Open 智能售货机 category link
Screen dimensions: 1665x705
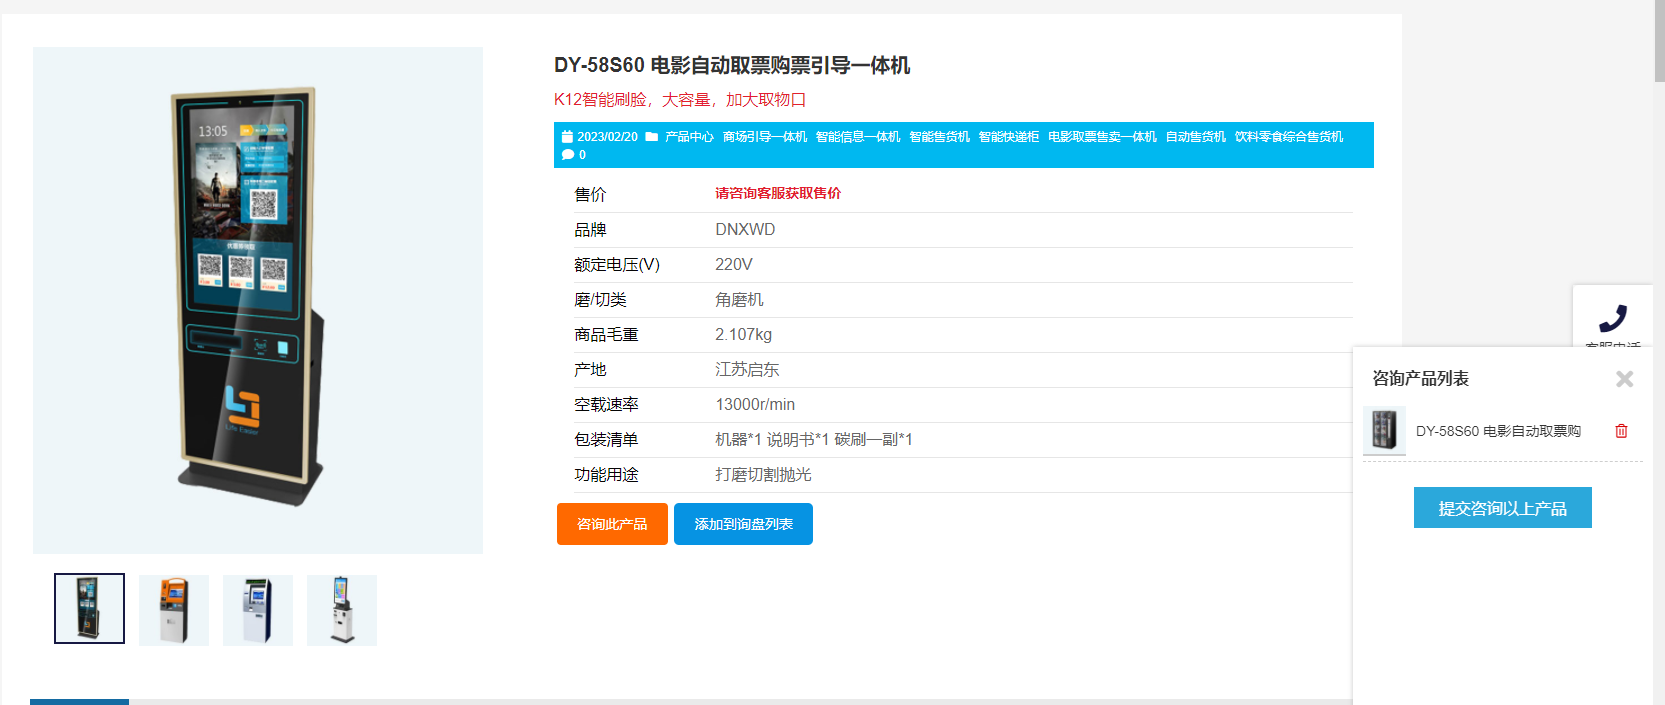[x=939, y=137]
